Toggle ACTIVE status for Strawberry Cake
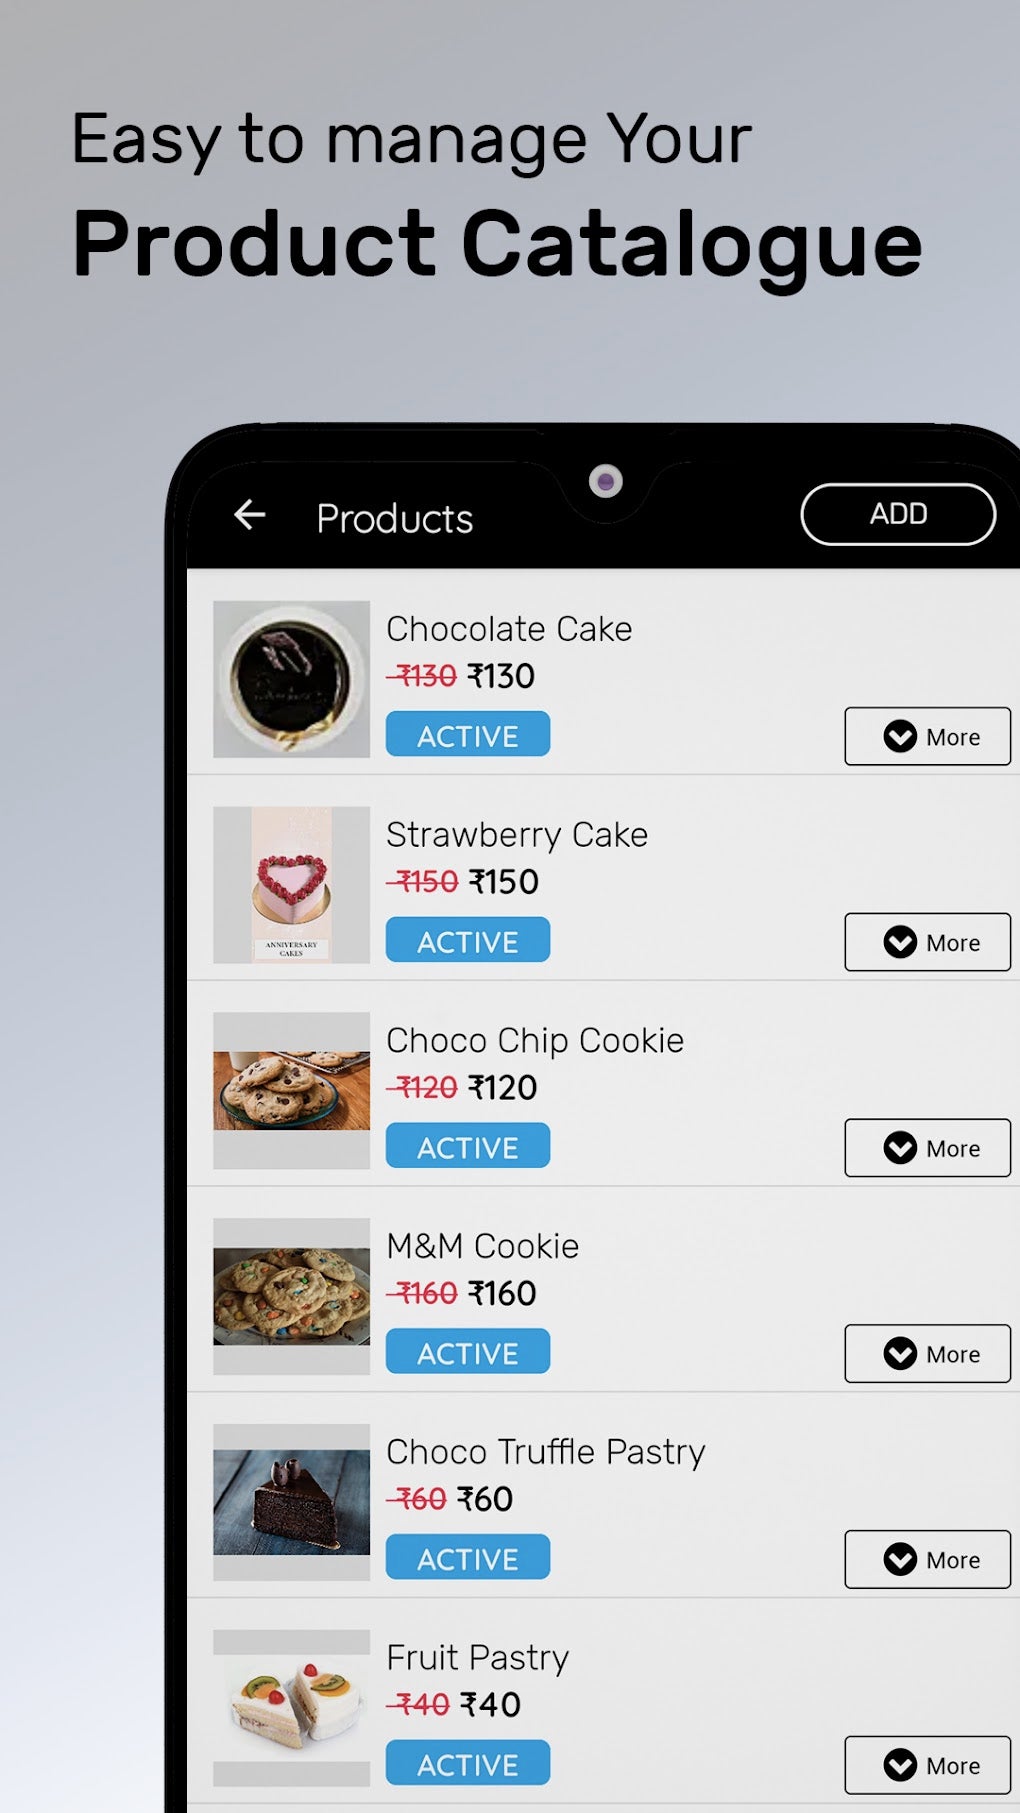Viewport: 1020px width, 1813px height. click(x=467, y=941)
